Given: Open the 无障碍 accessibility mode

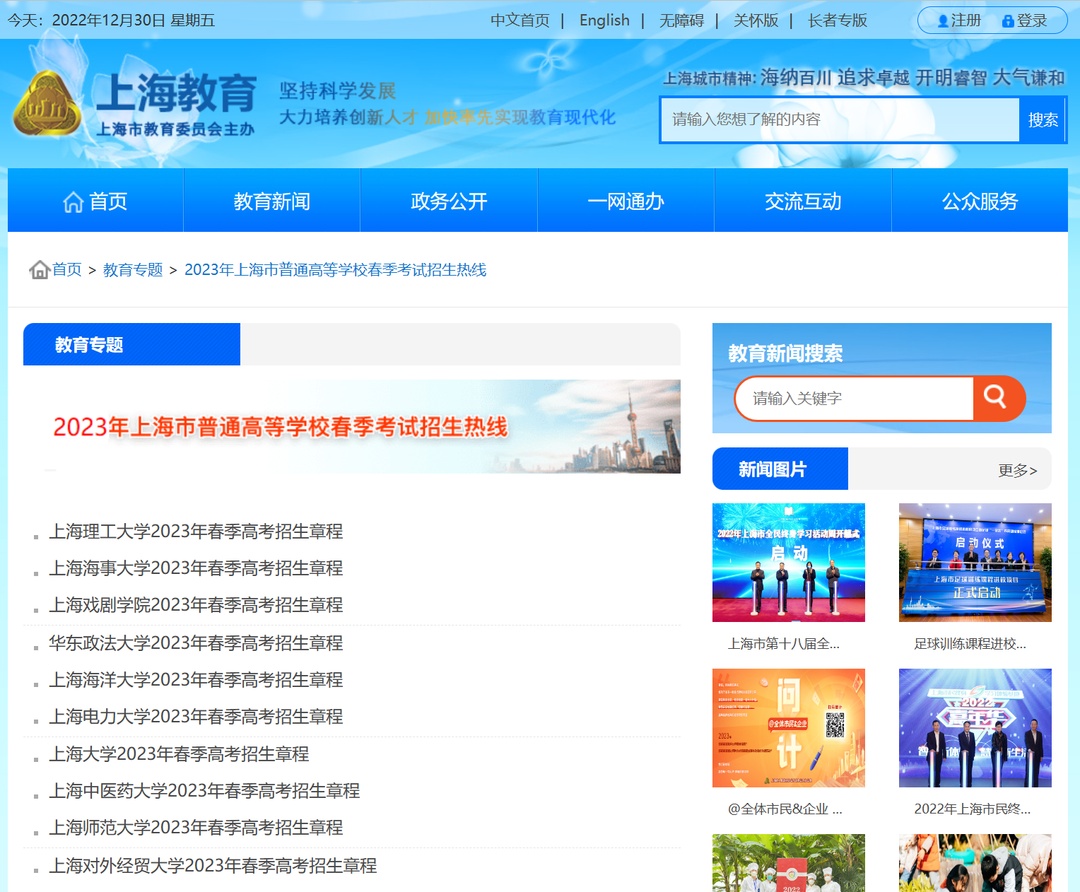Looking at the screenshot, I should tap(682, 21).
